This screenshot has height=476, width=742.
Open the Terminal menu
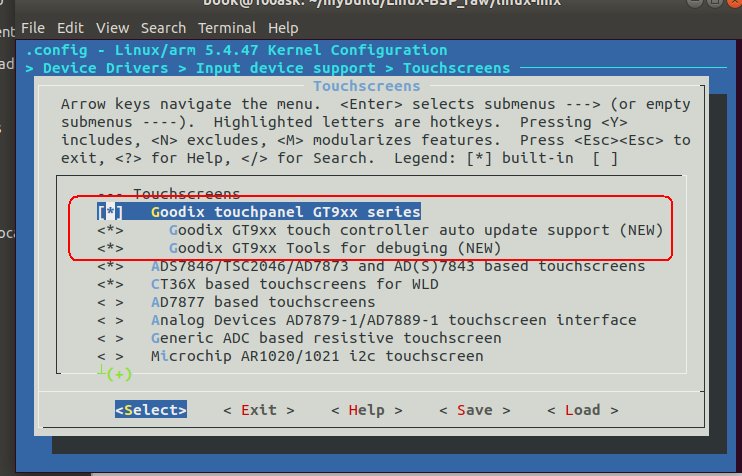tap(227, 28)
